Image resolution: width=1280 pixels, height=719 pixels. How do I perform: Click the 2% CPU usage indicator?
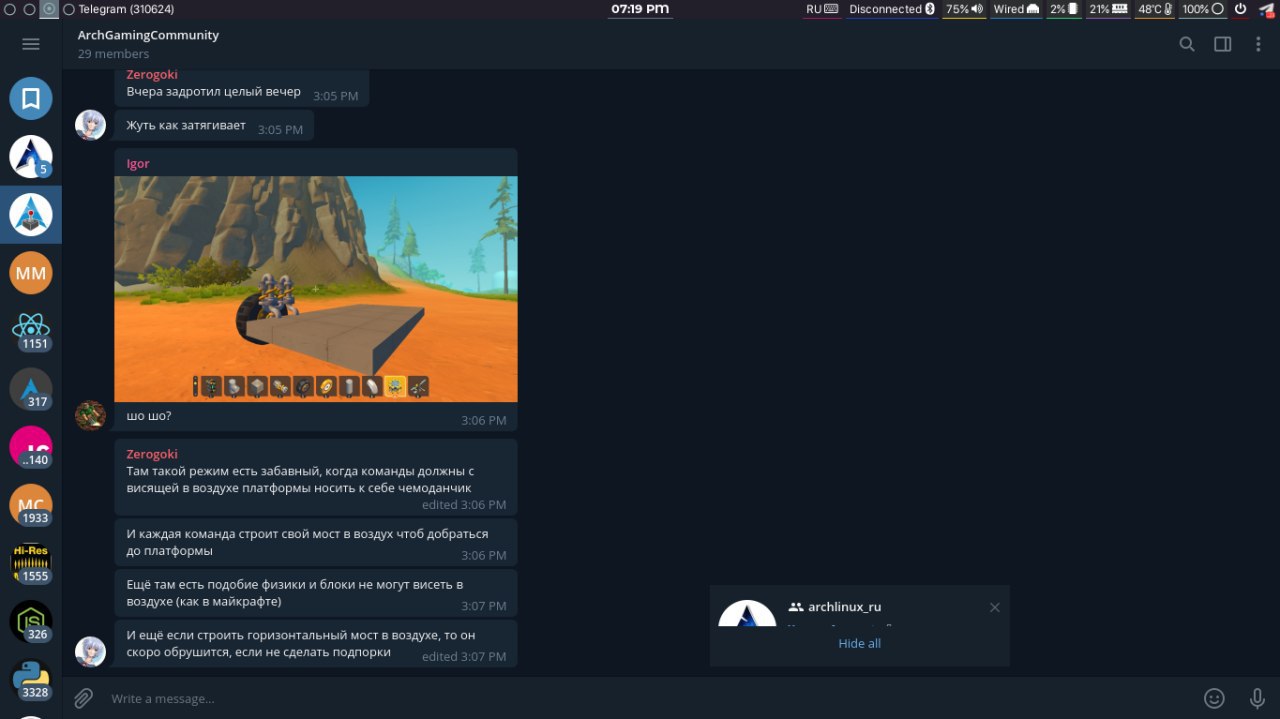tap(1064, 9)
